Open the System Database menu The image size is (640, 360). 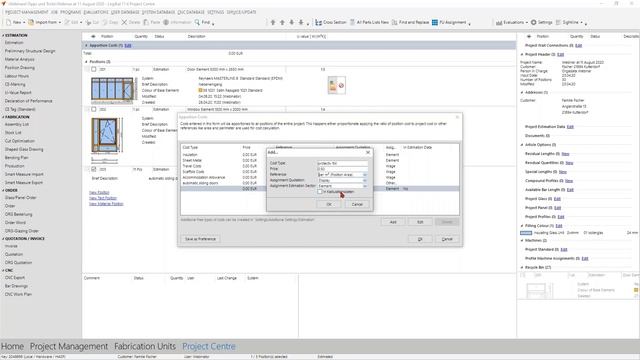click(158, 12)
